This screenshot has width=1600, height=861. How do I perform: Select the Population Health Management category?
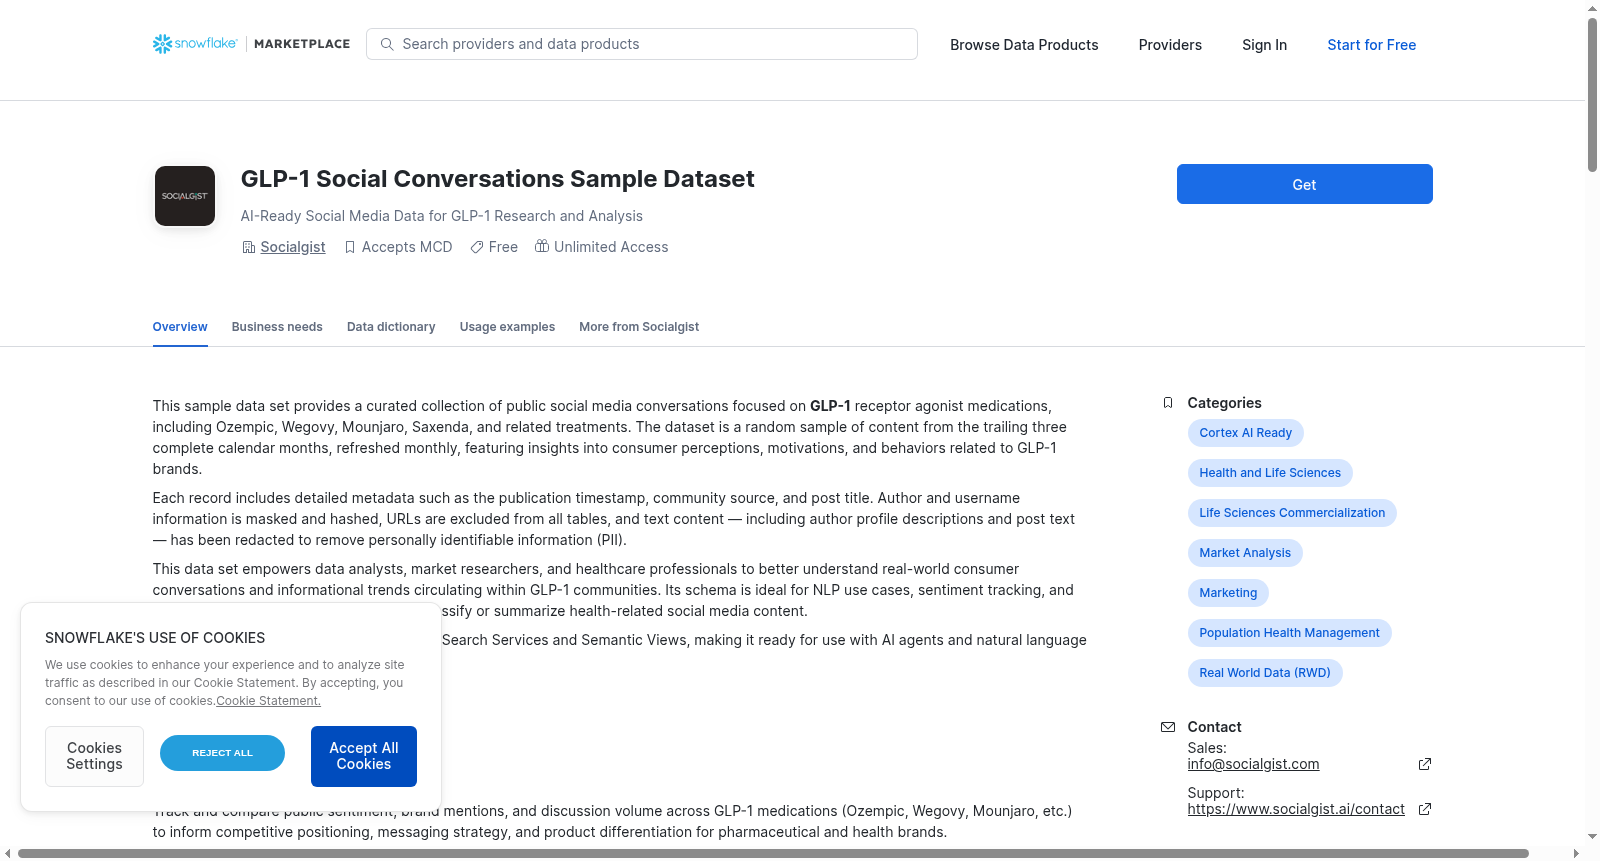[1289, 633]
